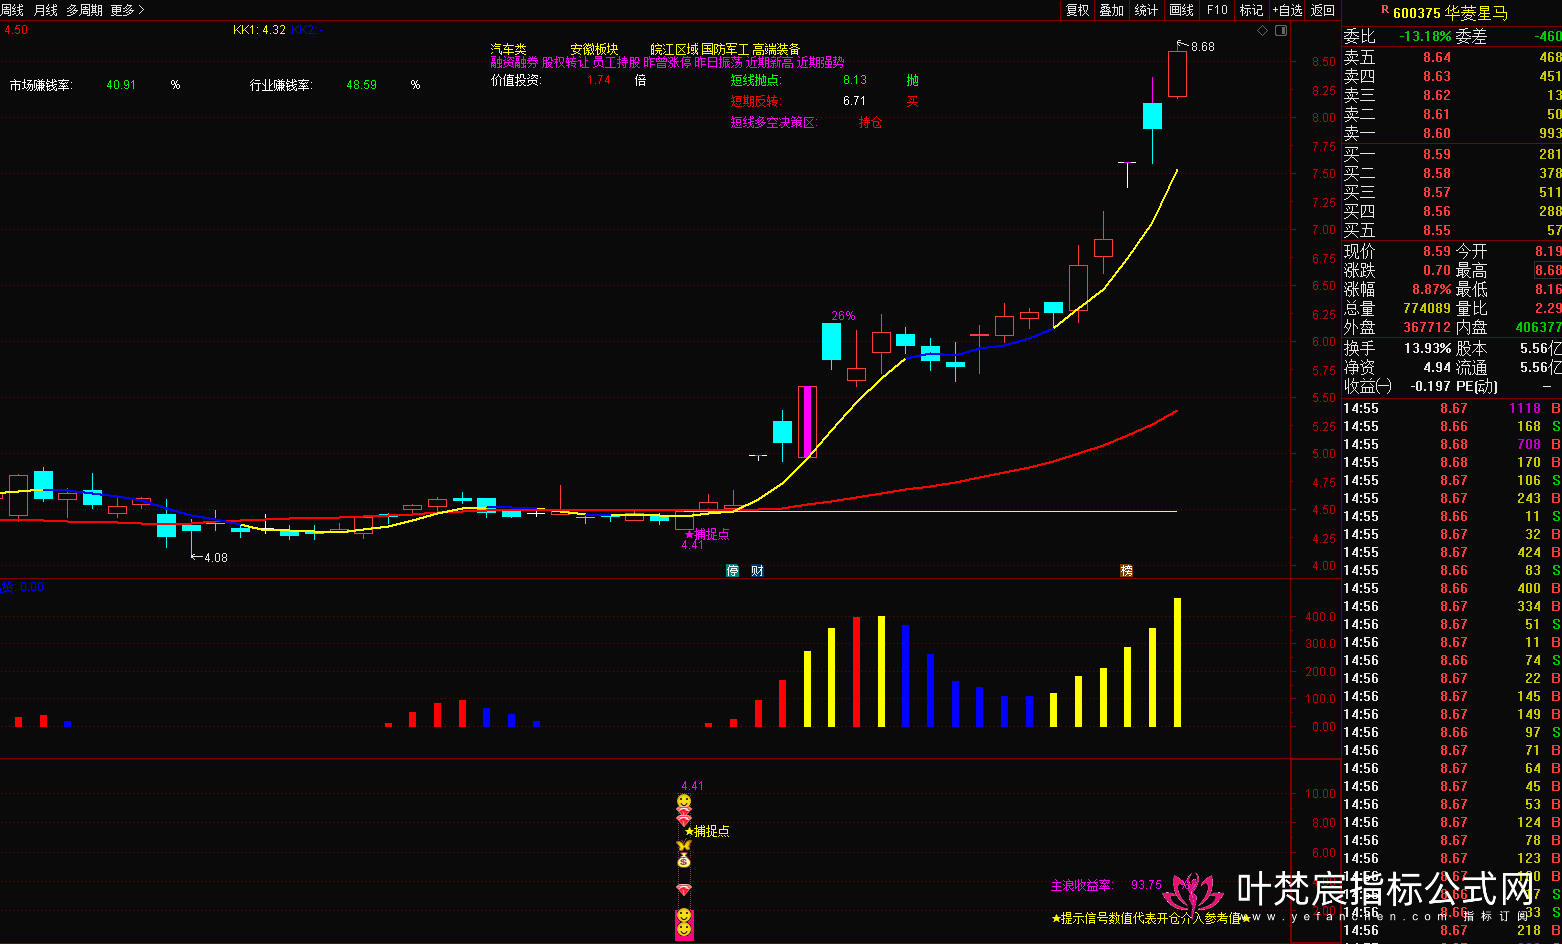The width and height of the screenshot is (1562, 944).
Task: Click the red R margin-trading badge
Action: 1384,10
